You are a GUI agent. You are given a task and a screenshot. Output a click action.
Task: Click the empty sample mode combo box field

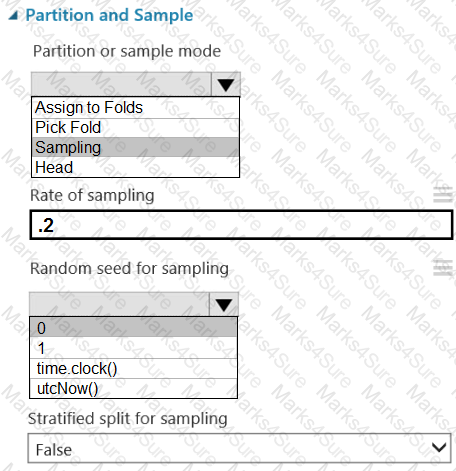point(121,84)
